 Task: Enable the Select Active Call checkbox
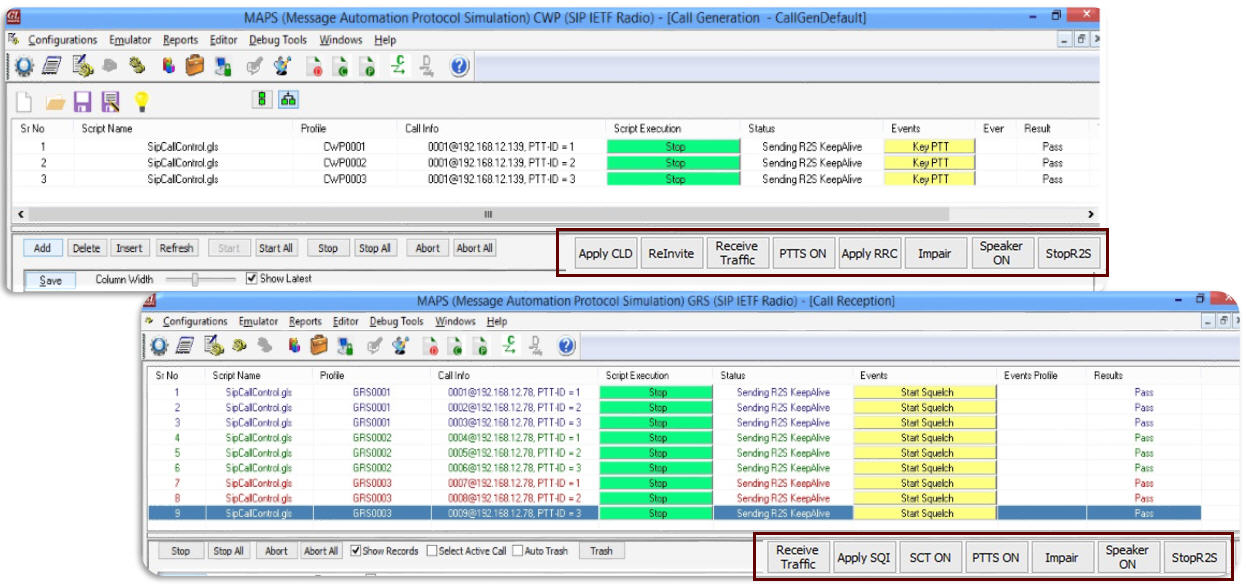[432, 551]
